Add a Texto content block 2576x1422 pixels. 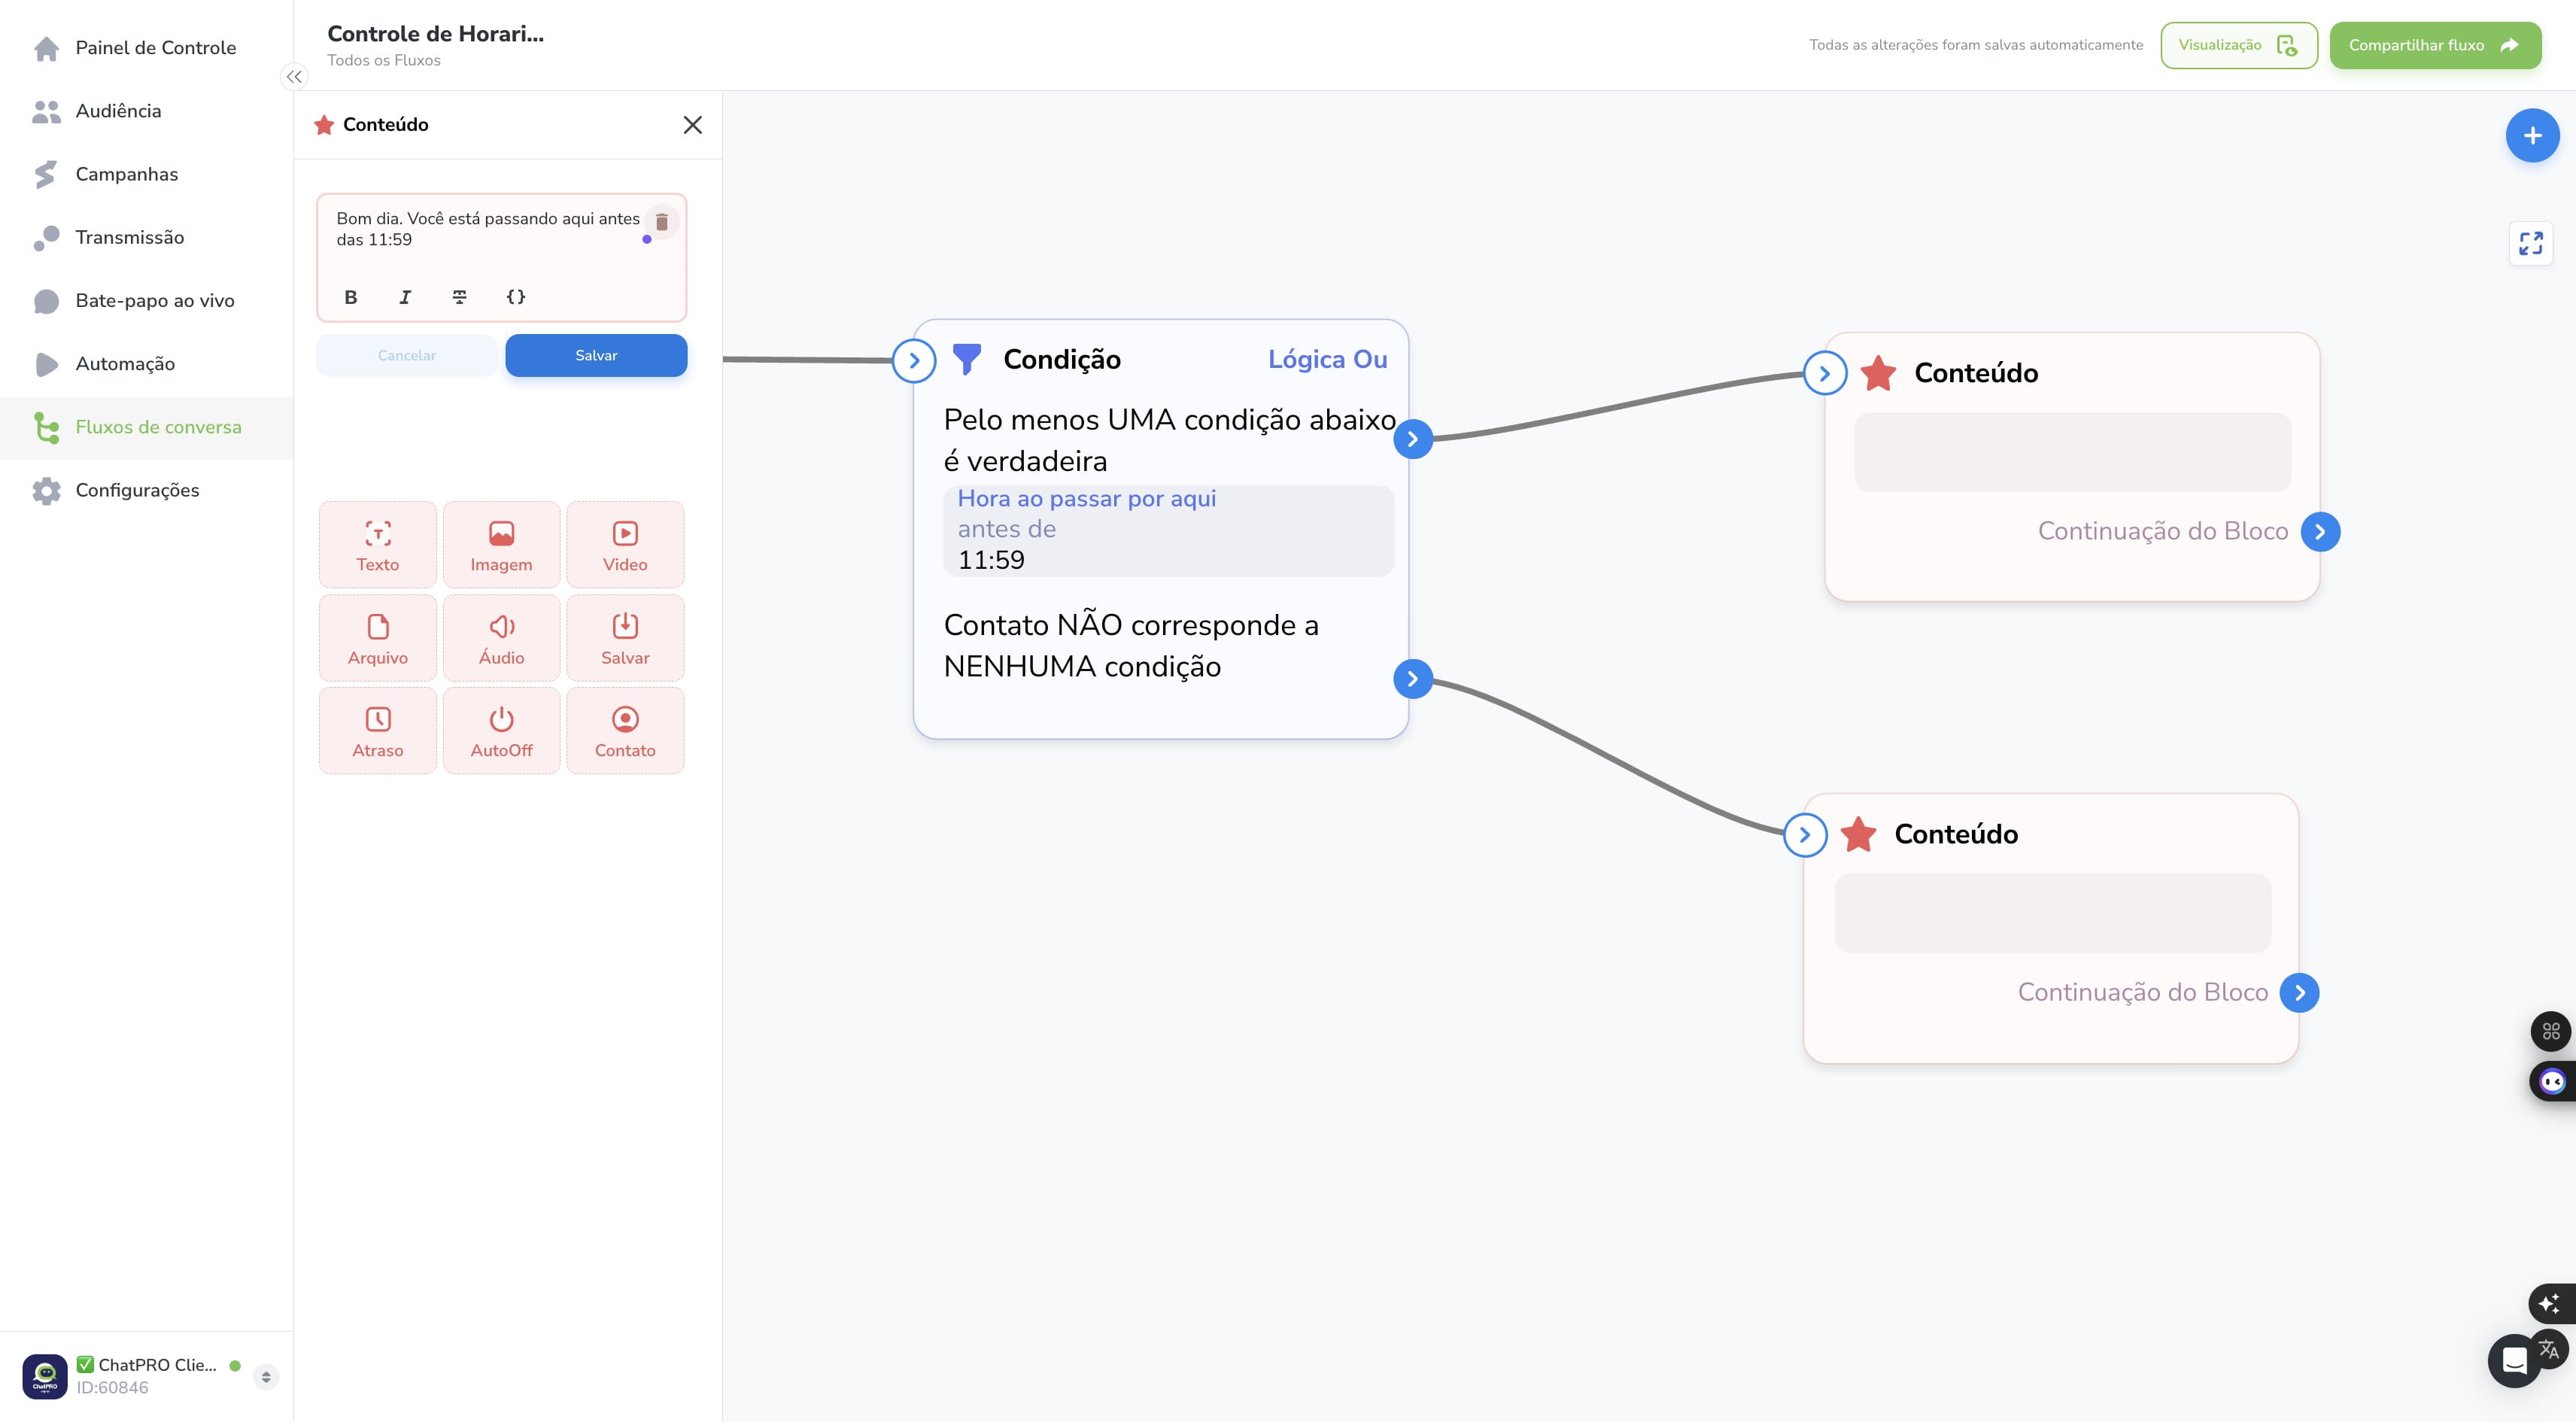tap(378, 545)
